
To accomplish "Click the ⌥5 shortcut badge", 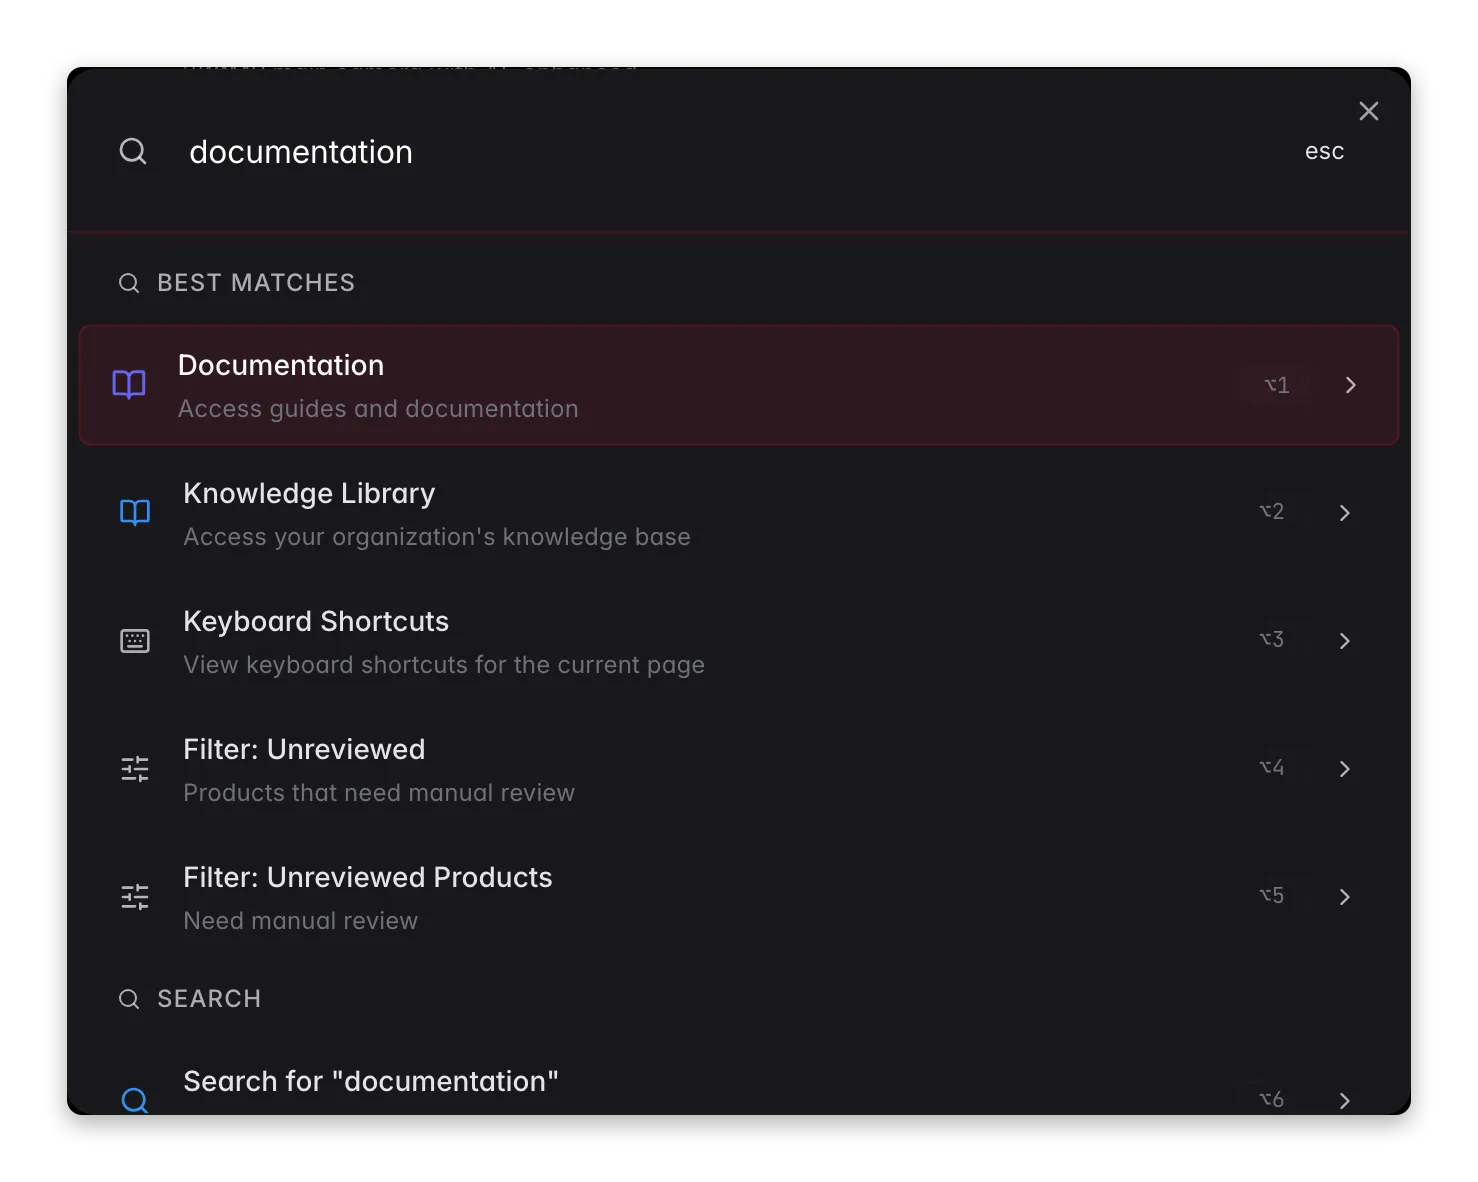I will coord(1271,896).
